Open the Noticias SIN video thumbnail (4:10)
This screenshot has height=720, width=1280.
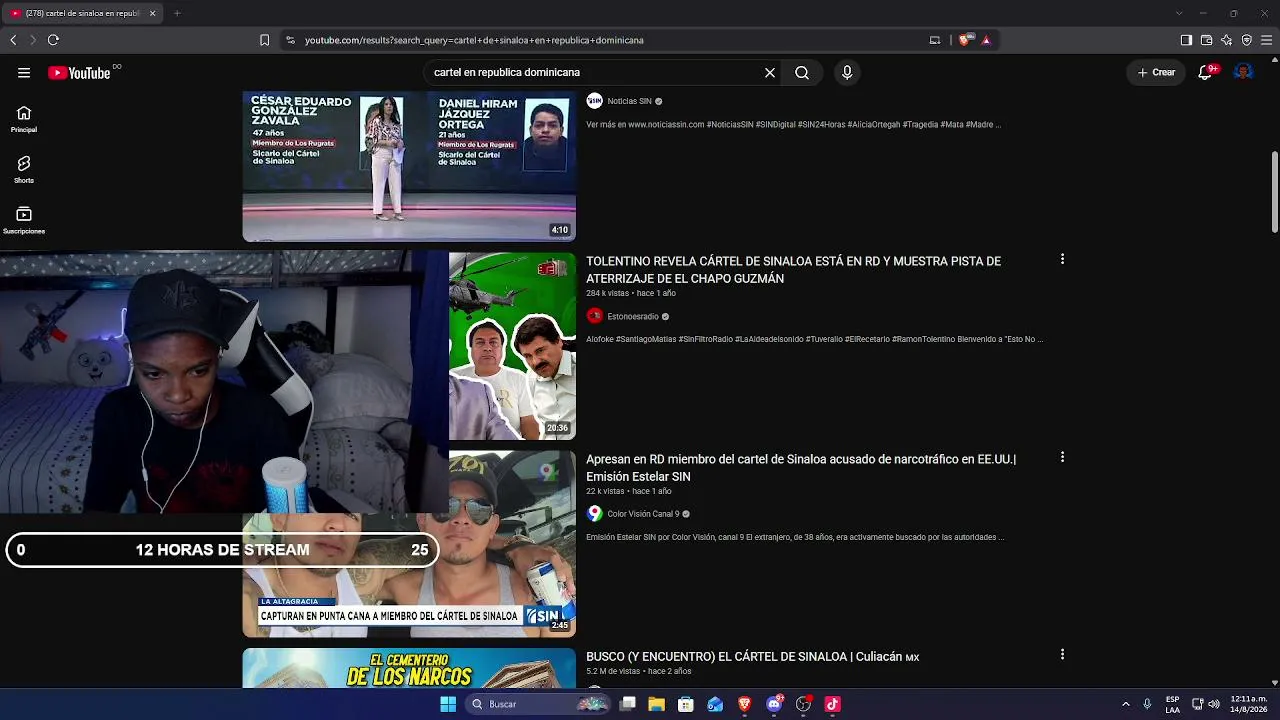409,166
